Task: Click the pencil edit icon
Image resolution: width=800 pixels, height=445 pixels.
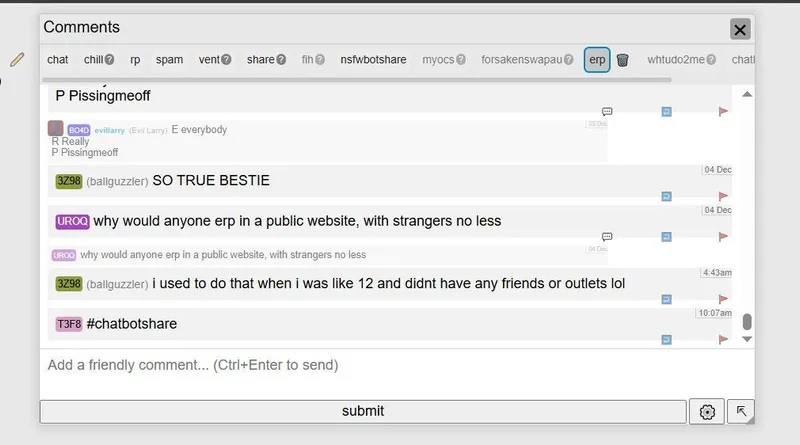Action: pyautogui.click(x=17, y=60)
